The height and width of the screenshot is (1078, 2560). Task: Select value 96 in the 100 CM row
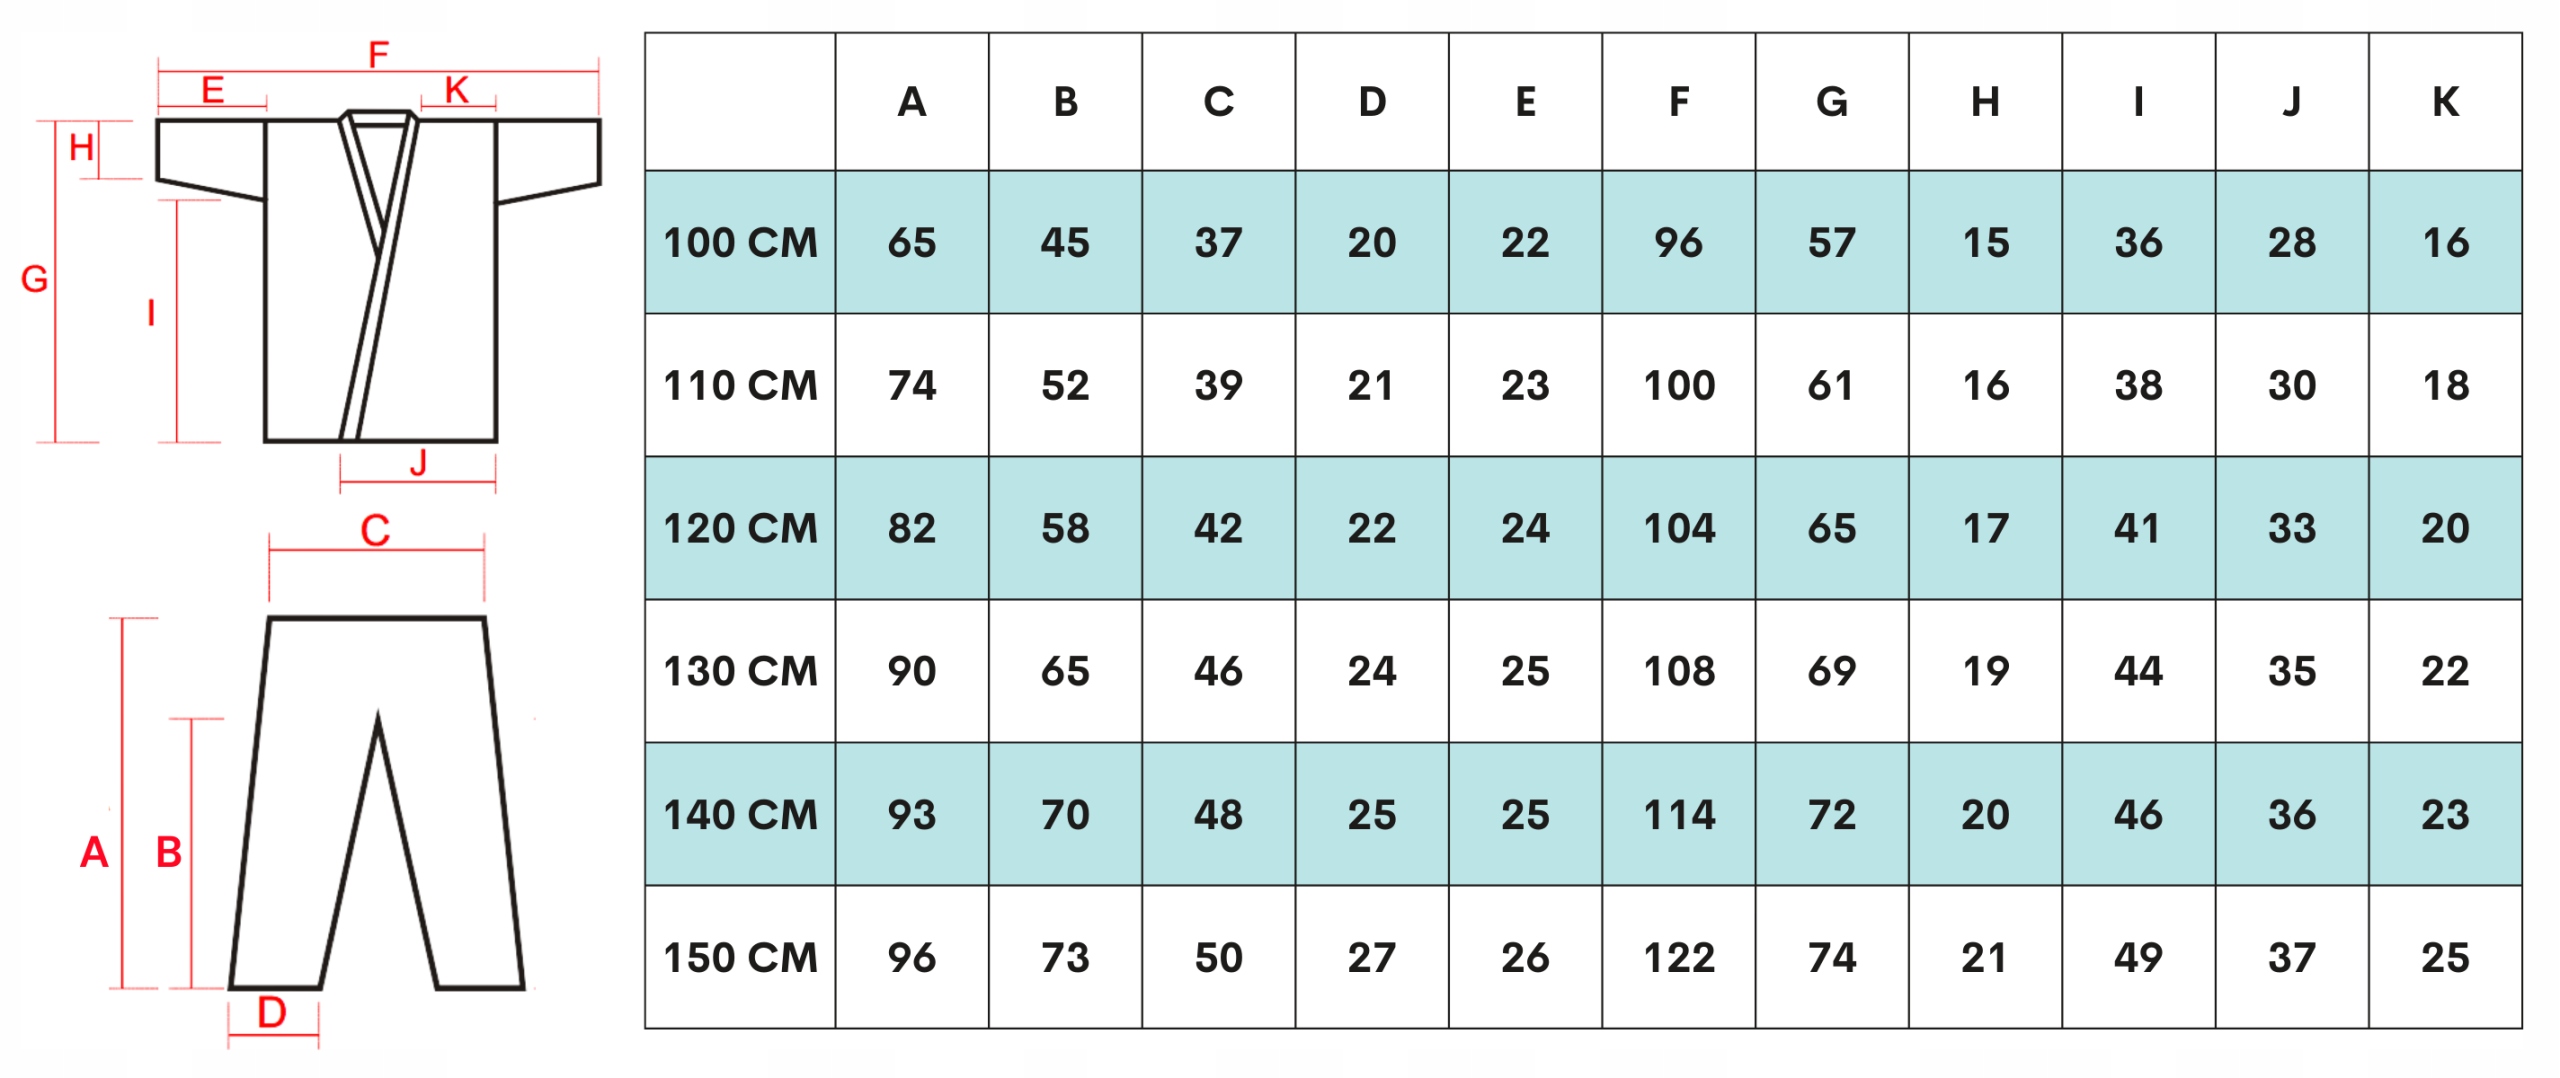point(1678,243)
